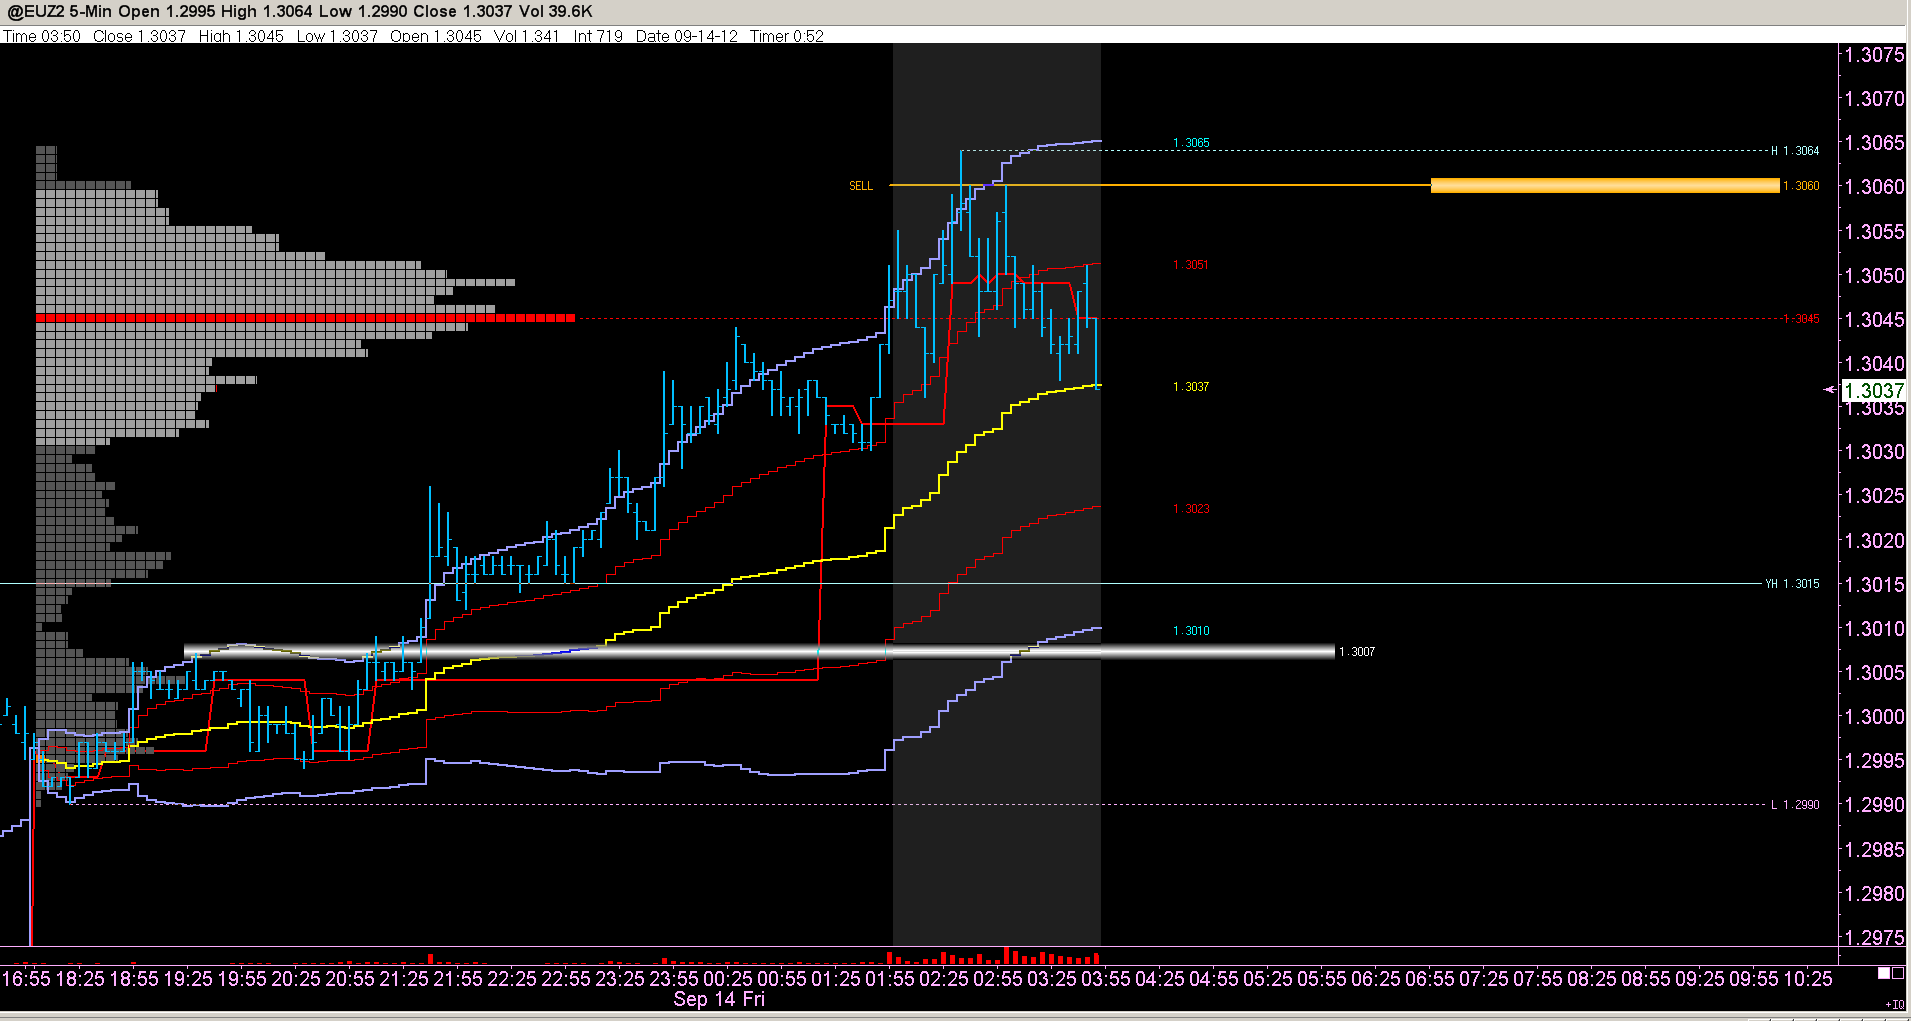Viewport: 1911px width, 1021px height.
Task: Click 1.2980 on the price axis
Action: click(1874, 894)
